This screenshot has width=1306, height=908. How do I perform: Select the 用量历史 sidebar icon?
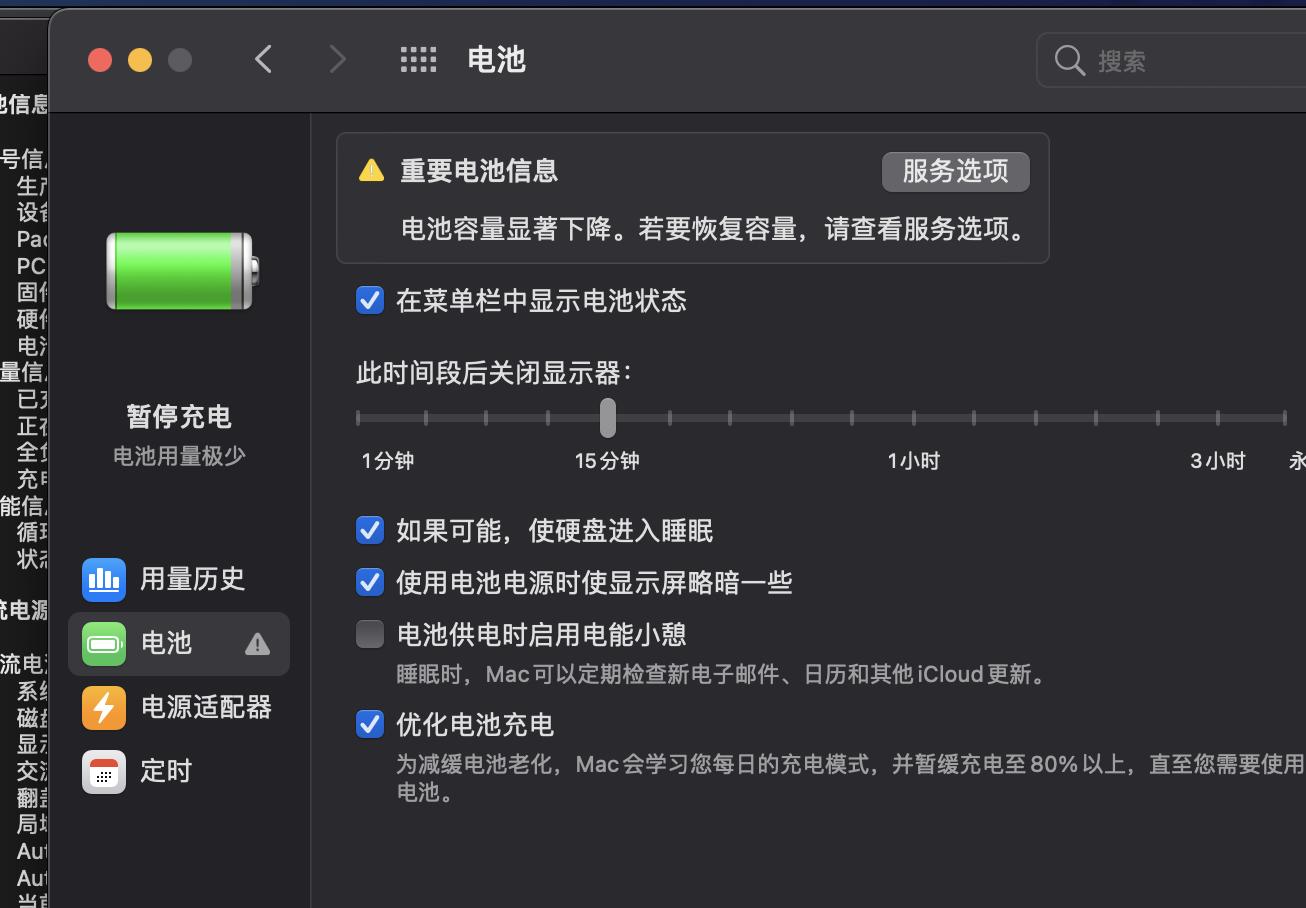(x=104, y=579)
